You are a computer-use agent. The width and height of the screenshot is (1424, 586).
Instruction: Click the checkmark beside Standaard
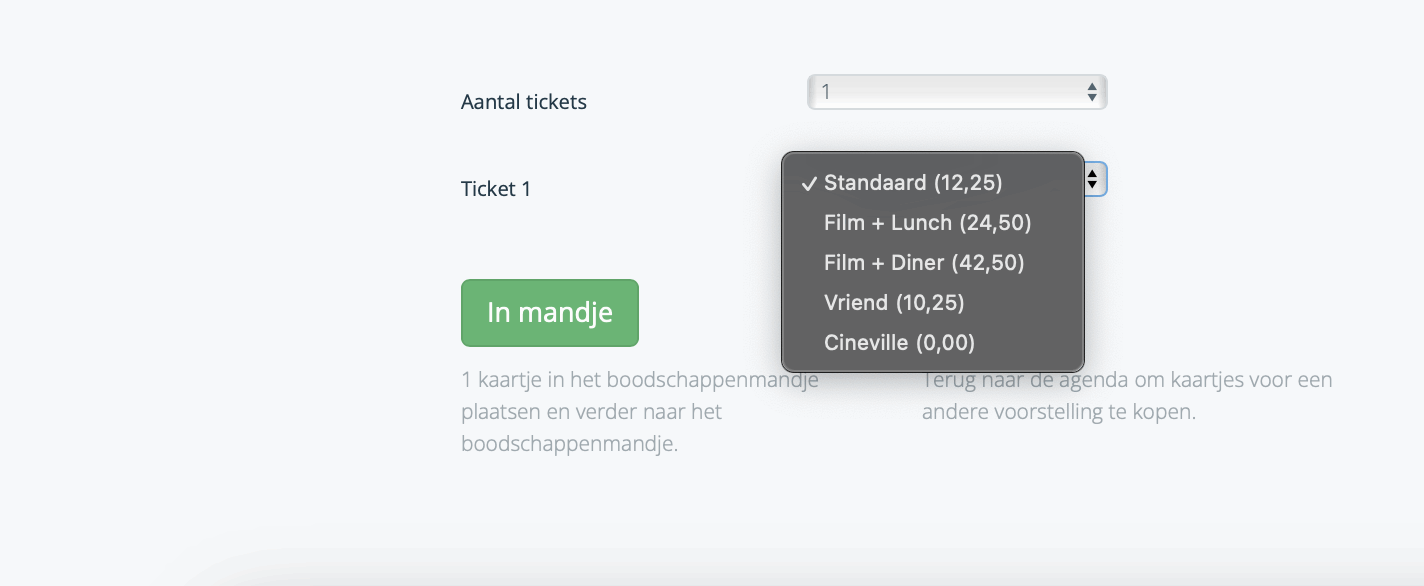(809, 183)
